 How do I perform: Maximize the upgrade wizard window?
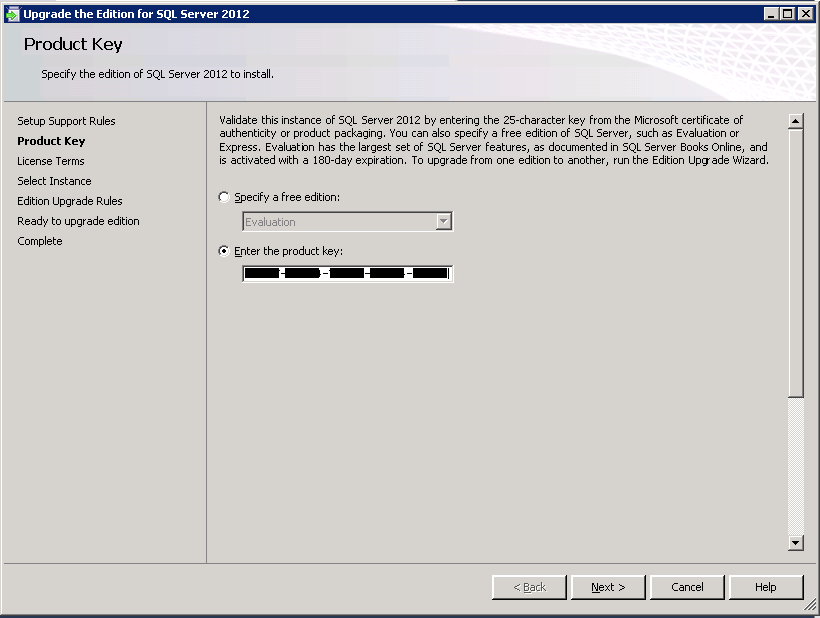787,14
